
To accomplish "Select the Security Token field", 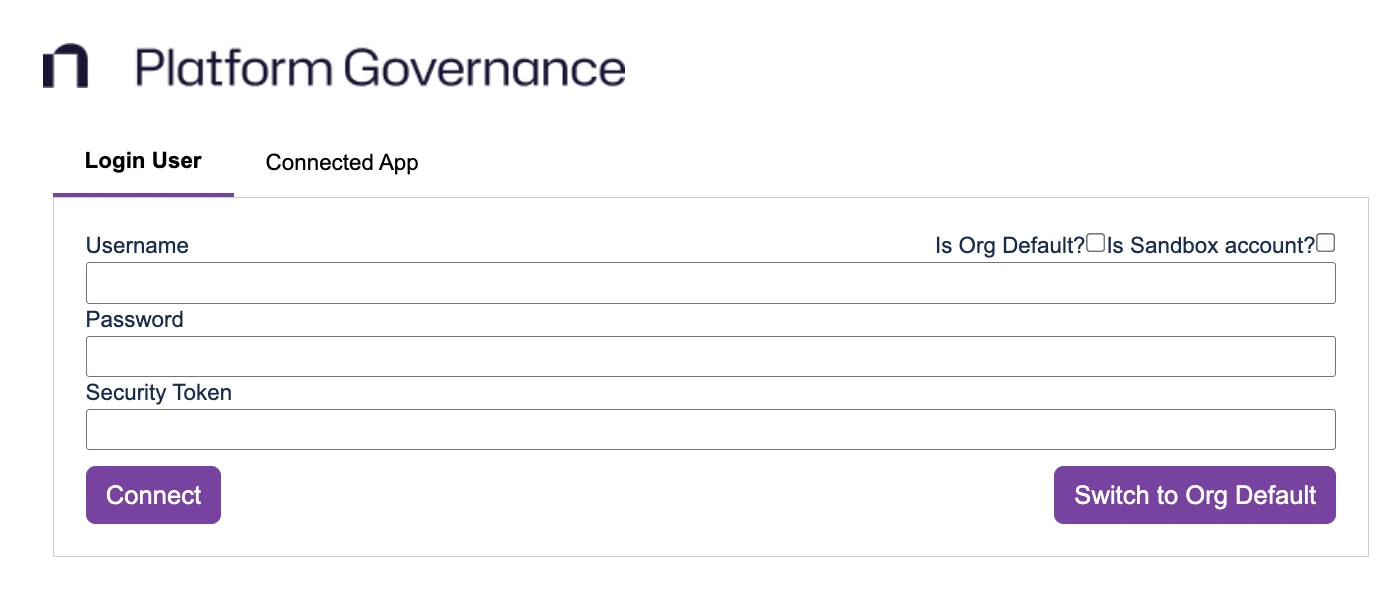I will coord(710,428).
